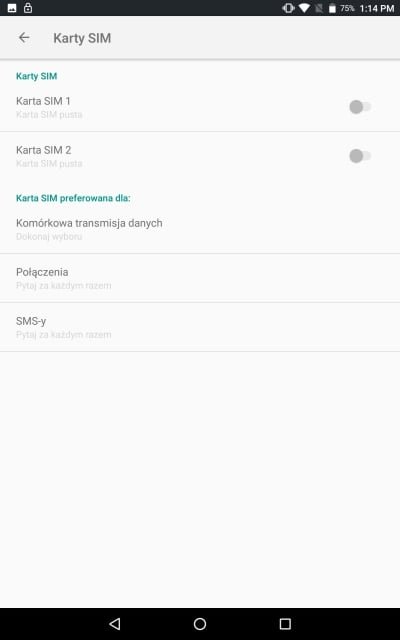The width and height of the screenshot is (400, 640).
Task: Open recent apps square button
Action: coord(285,623)
